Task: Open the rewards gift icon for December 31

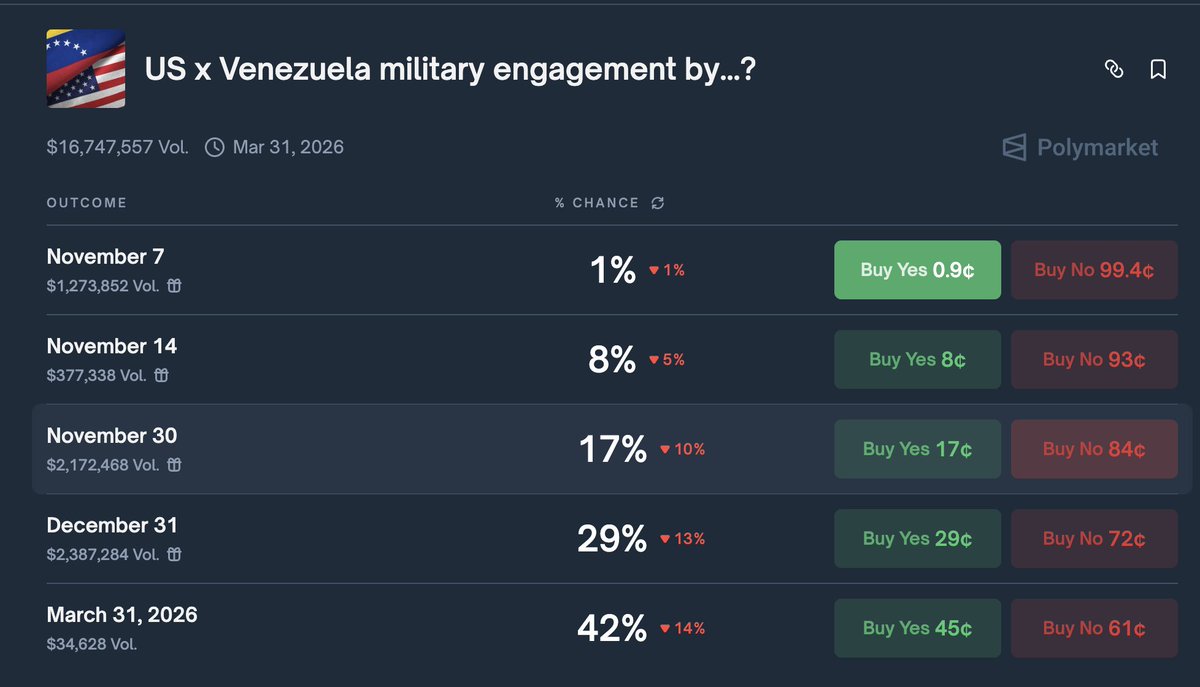Action: (x=174, y=554)
